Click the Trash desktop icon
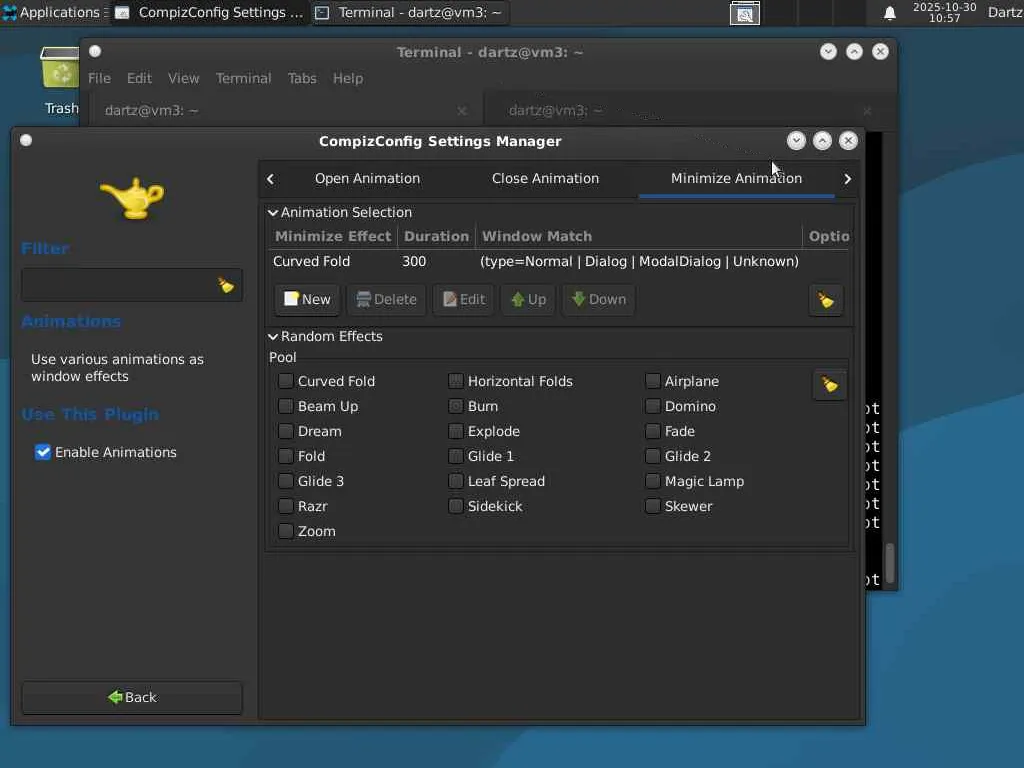This screenshot has height=768, width=1024. coord(60,81)
